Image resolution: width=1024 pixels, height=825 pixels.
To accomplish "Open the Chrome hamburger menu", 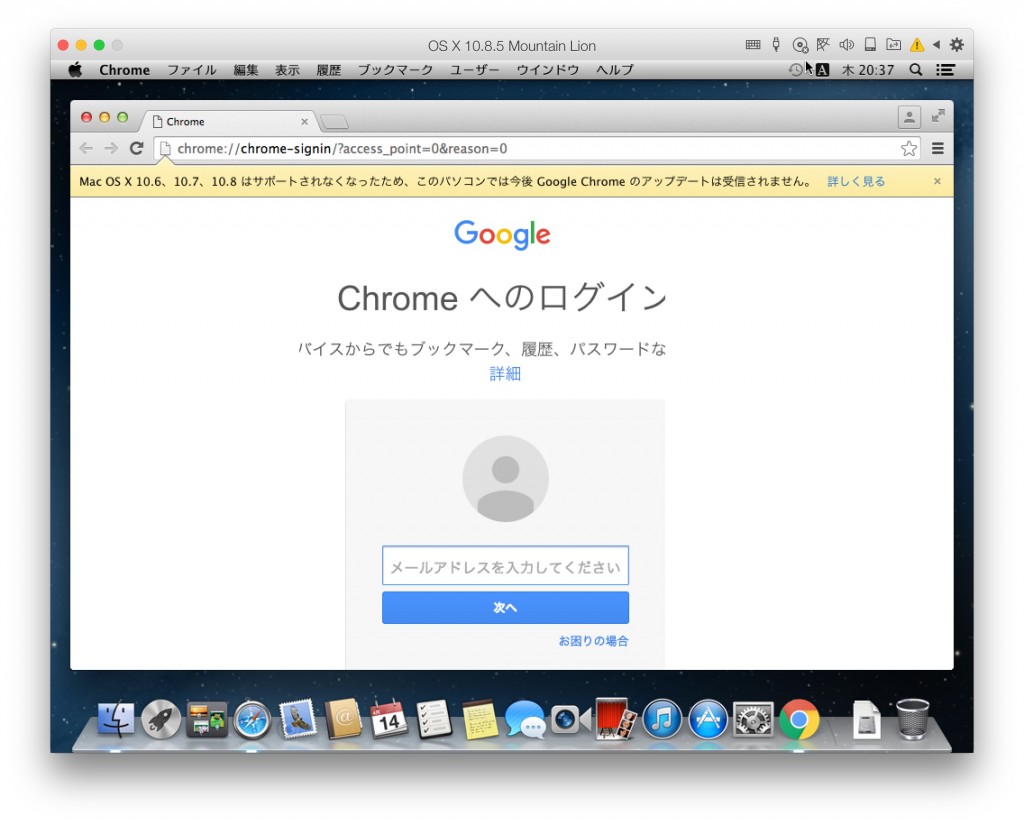I will [938, 148].
